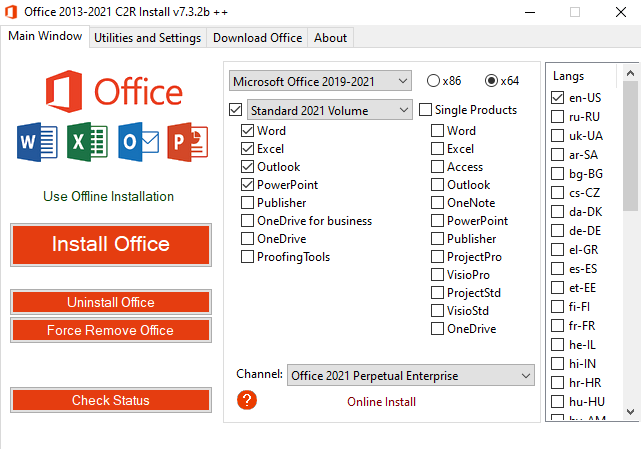
Task: Click the Check Status button
Action: point(110,401)
